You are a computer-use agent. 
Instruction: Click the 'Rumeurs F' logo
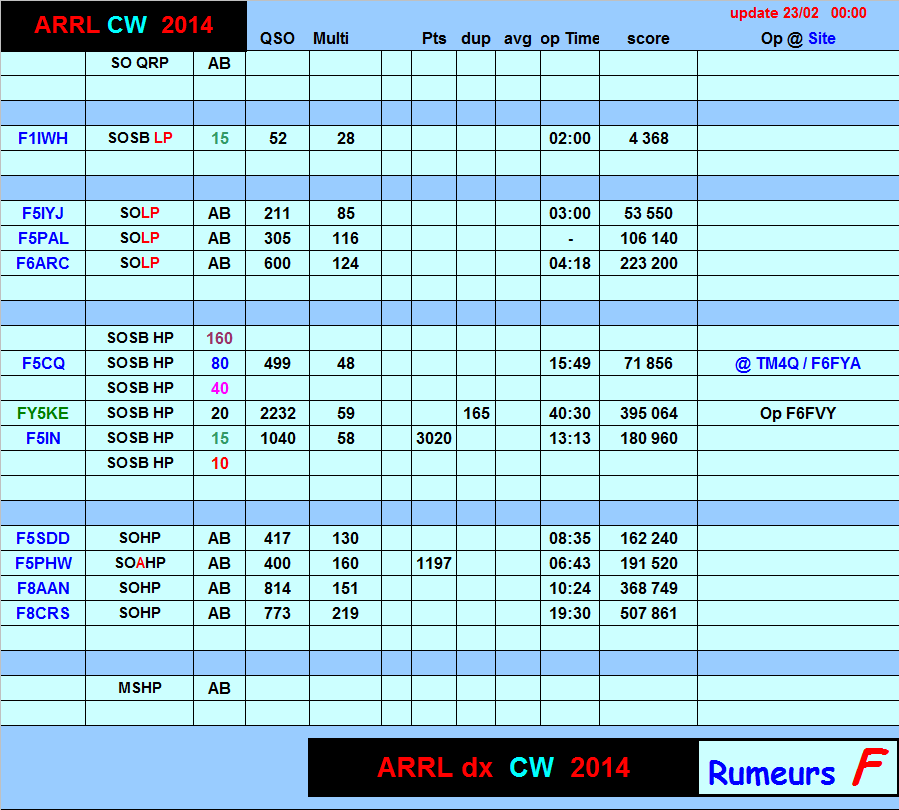point(798,768)
